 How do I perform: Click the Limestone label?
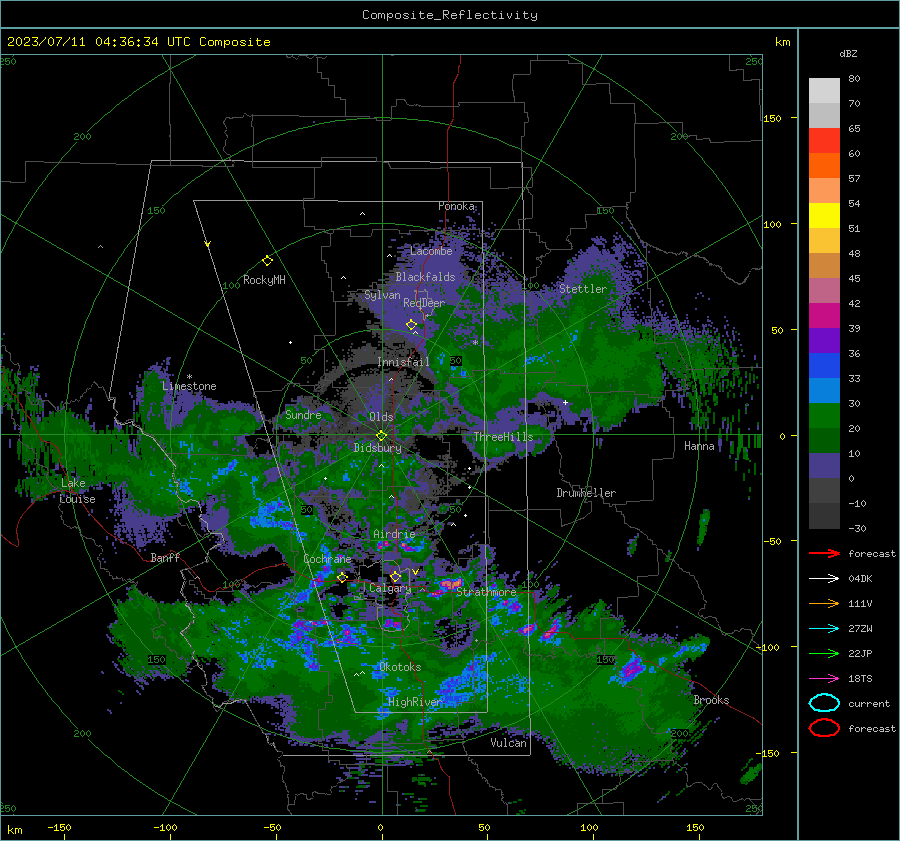tap(189, 386)
